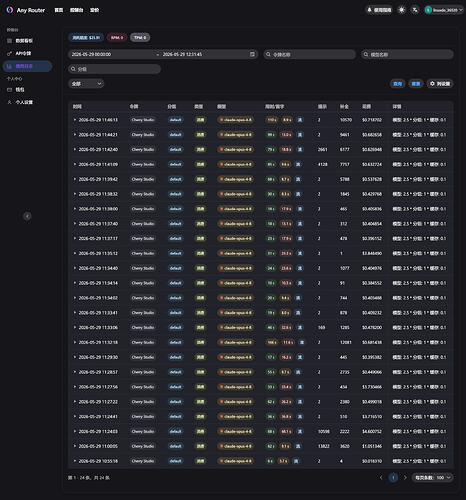The width and height of the screenshot is (466, 500).
Task: Click the time column header
Action: tap(77, 107)
